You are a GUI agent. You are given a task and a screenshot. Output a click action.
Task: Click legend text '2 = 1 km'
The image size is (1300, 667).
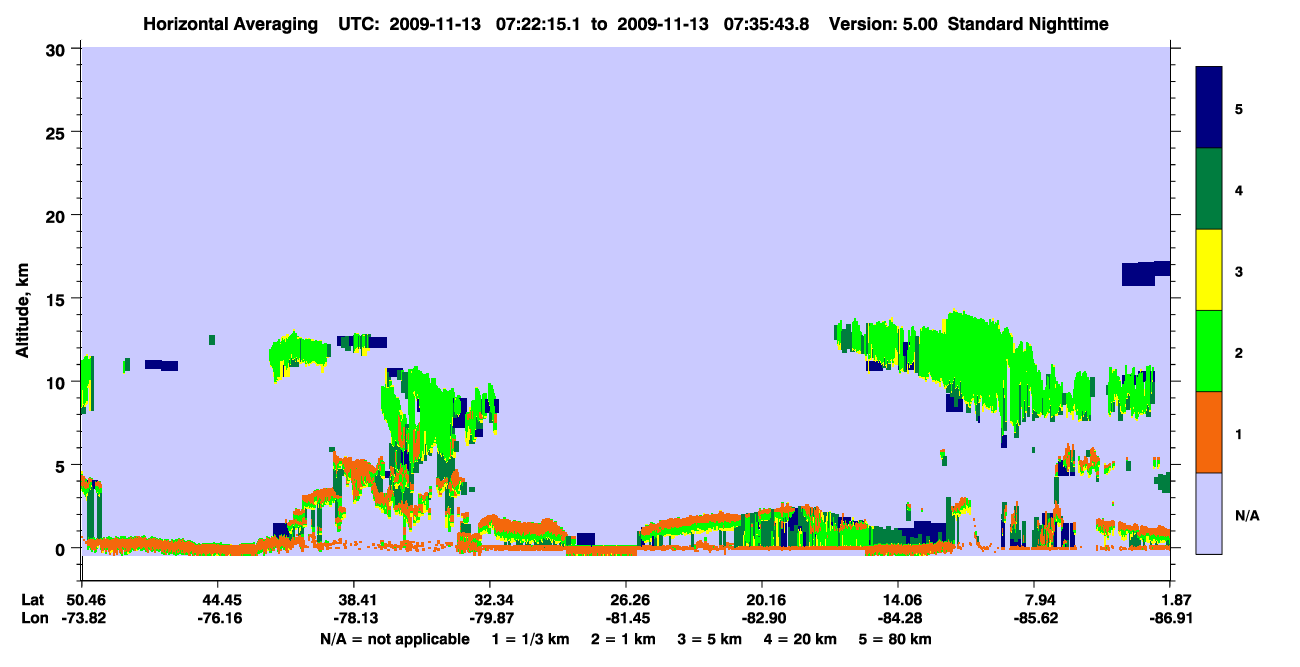pos(625,639)
